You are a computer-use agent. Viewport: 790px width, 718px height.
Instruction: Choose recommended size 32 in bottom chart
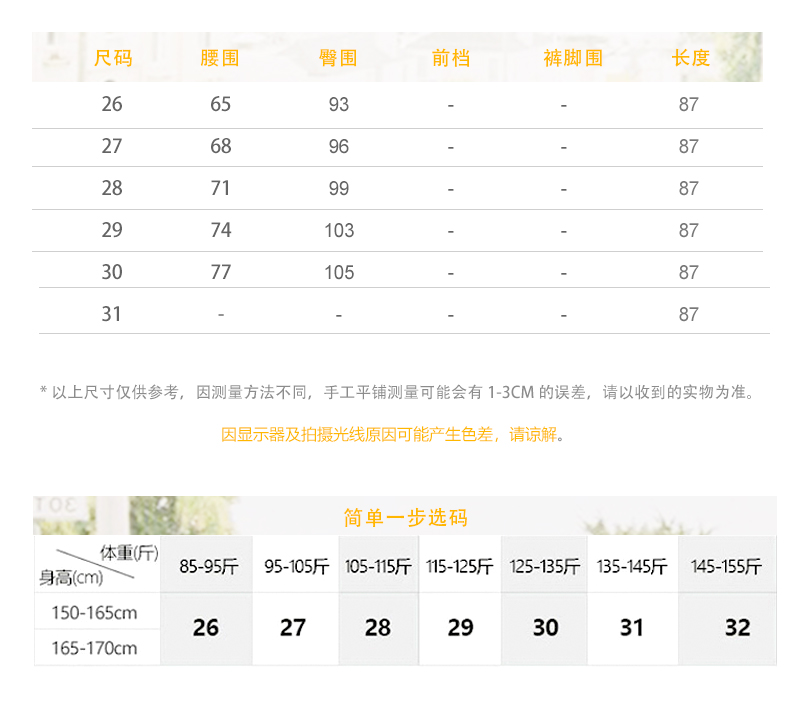tap(737, 628)
